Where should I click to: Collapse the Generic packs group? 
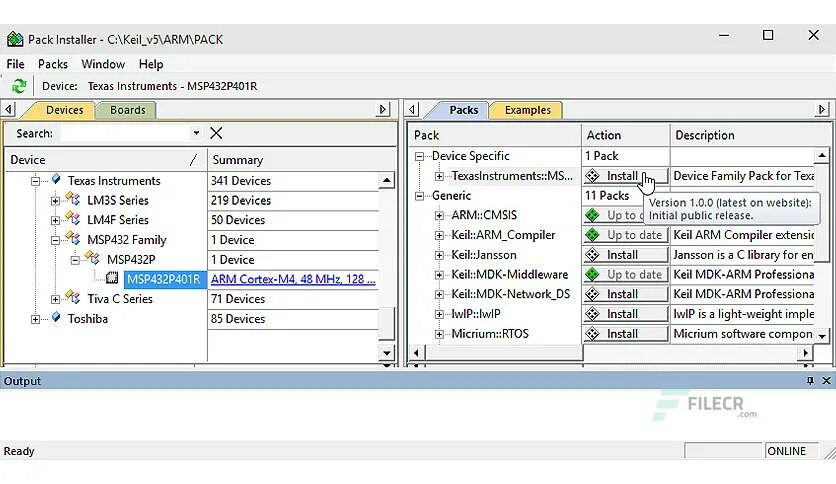pyautogui.click(x=420, y=196)
